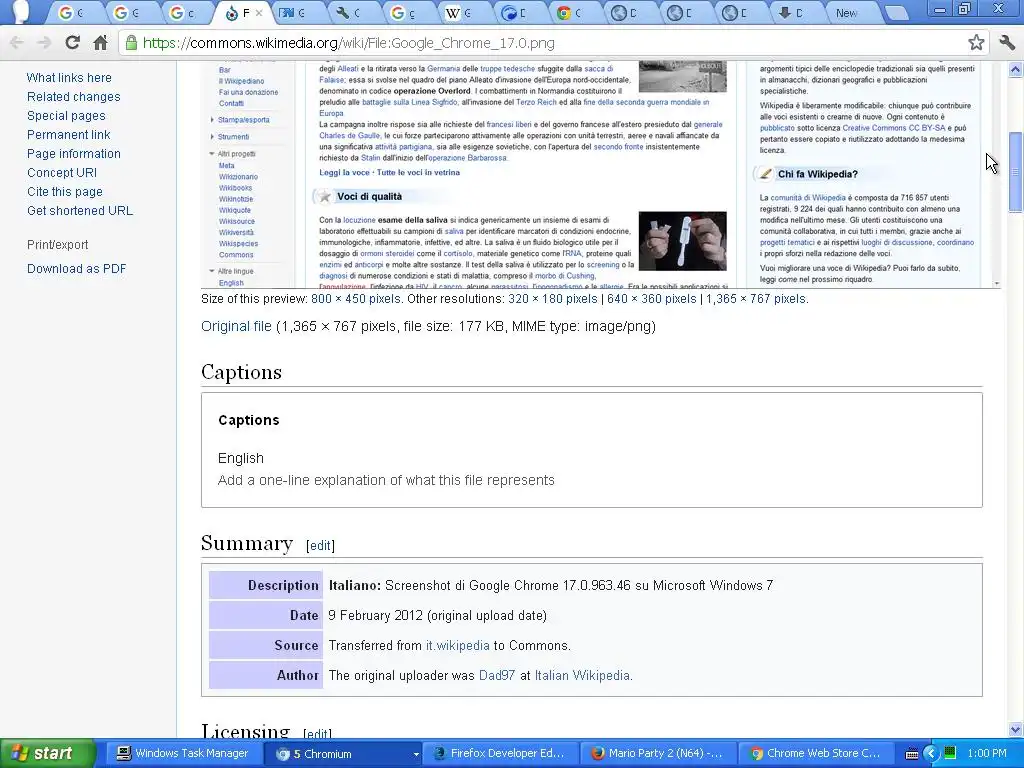This screenshot has height=768, width=1024.
Task: Switch to the Wikipedia W tab
Action: (x=460, y=12)
